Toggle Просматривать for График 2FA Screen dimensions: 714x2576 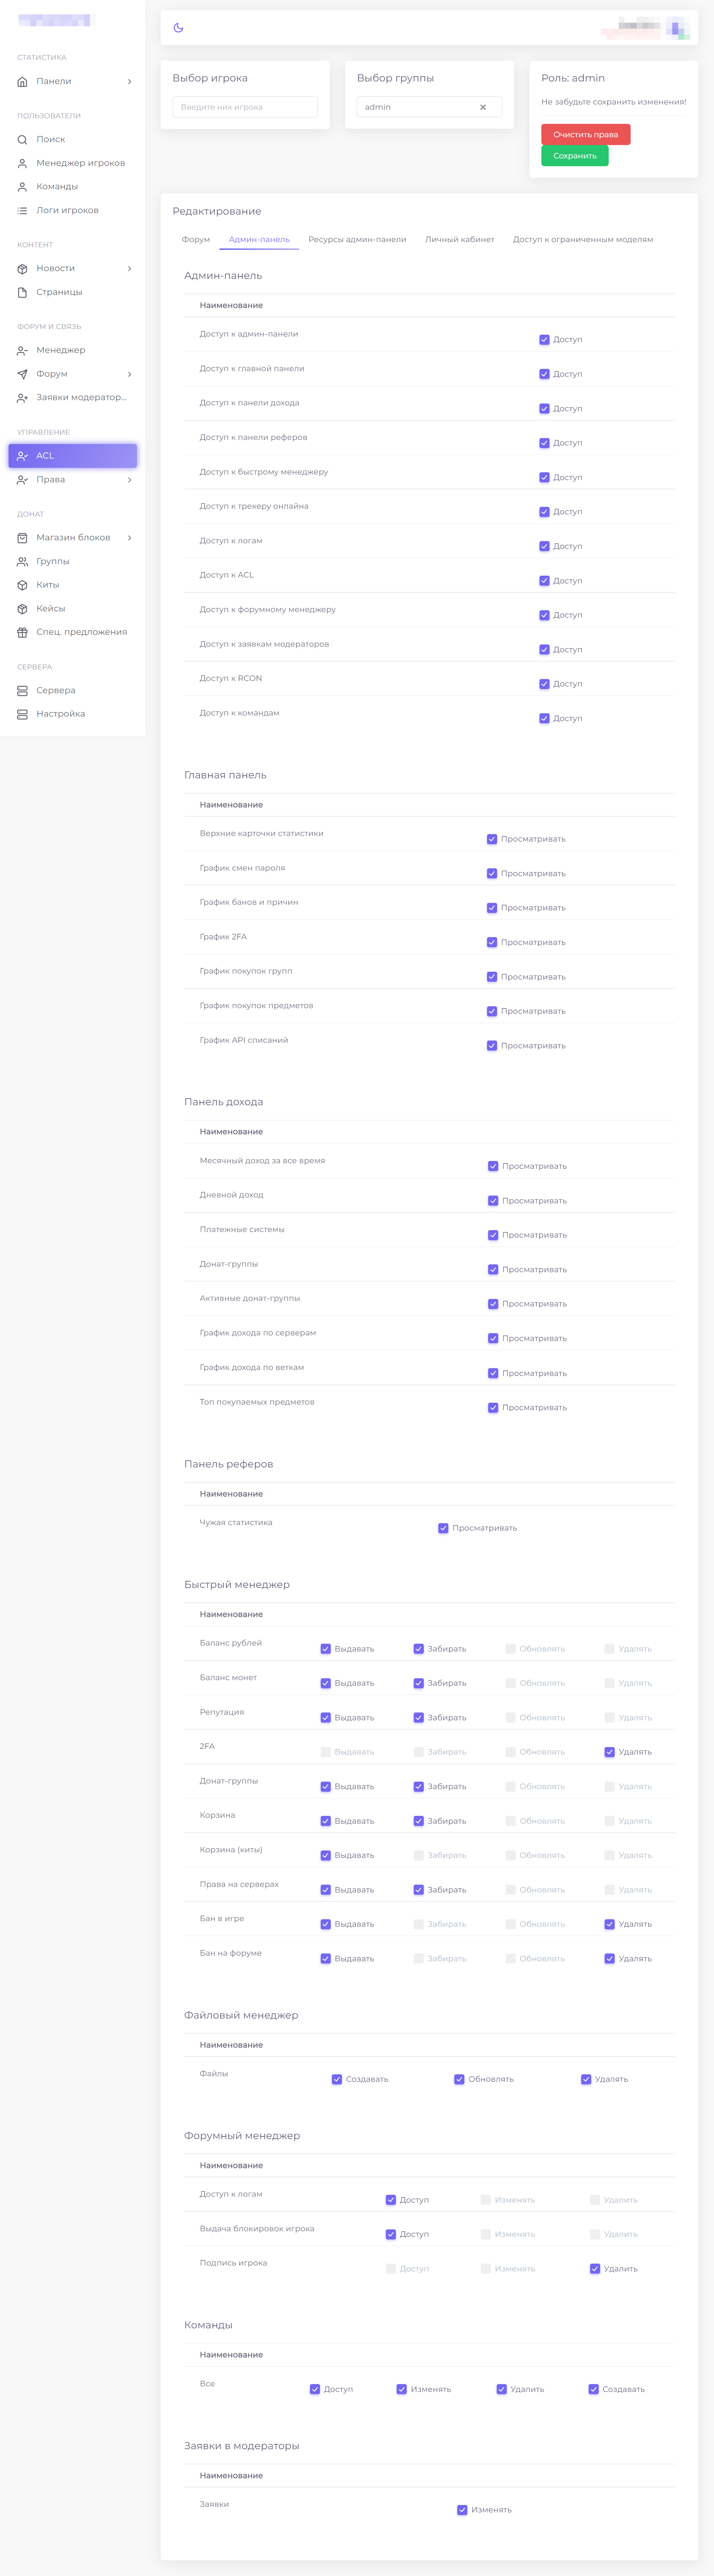492,942
